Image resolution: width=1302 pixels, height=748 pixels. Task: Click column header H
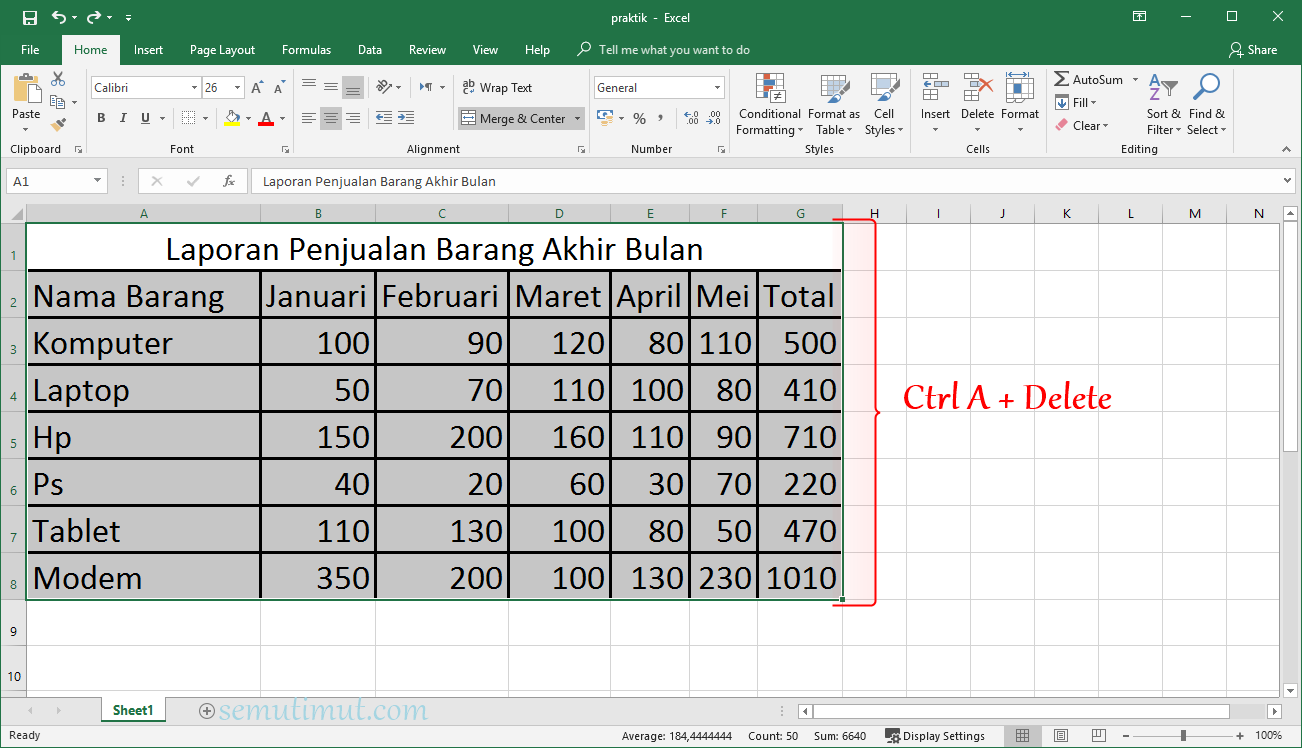point(874,213)
